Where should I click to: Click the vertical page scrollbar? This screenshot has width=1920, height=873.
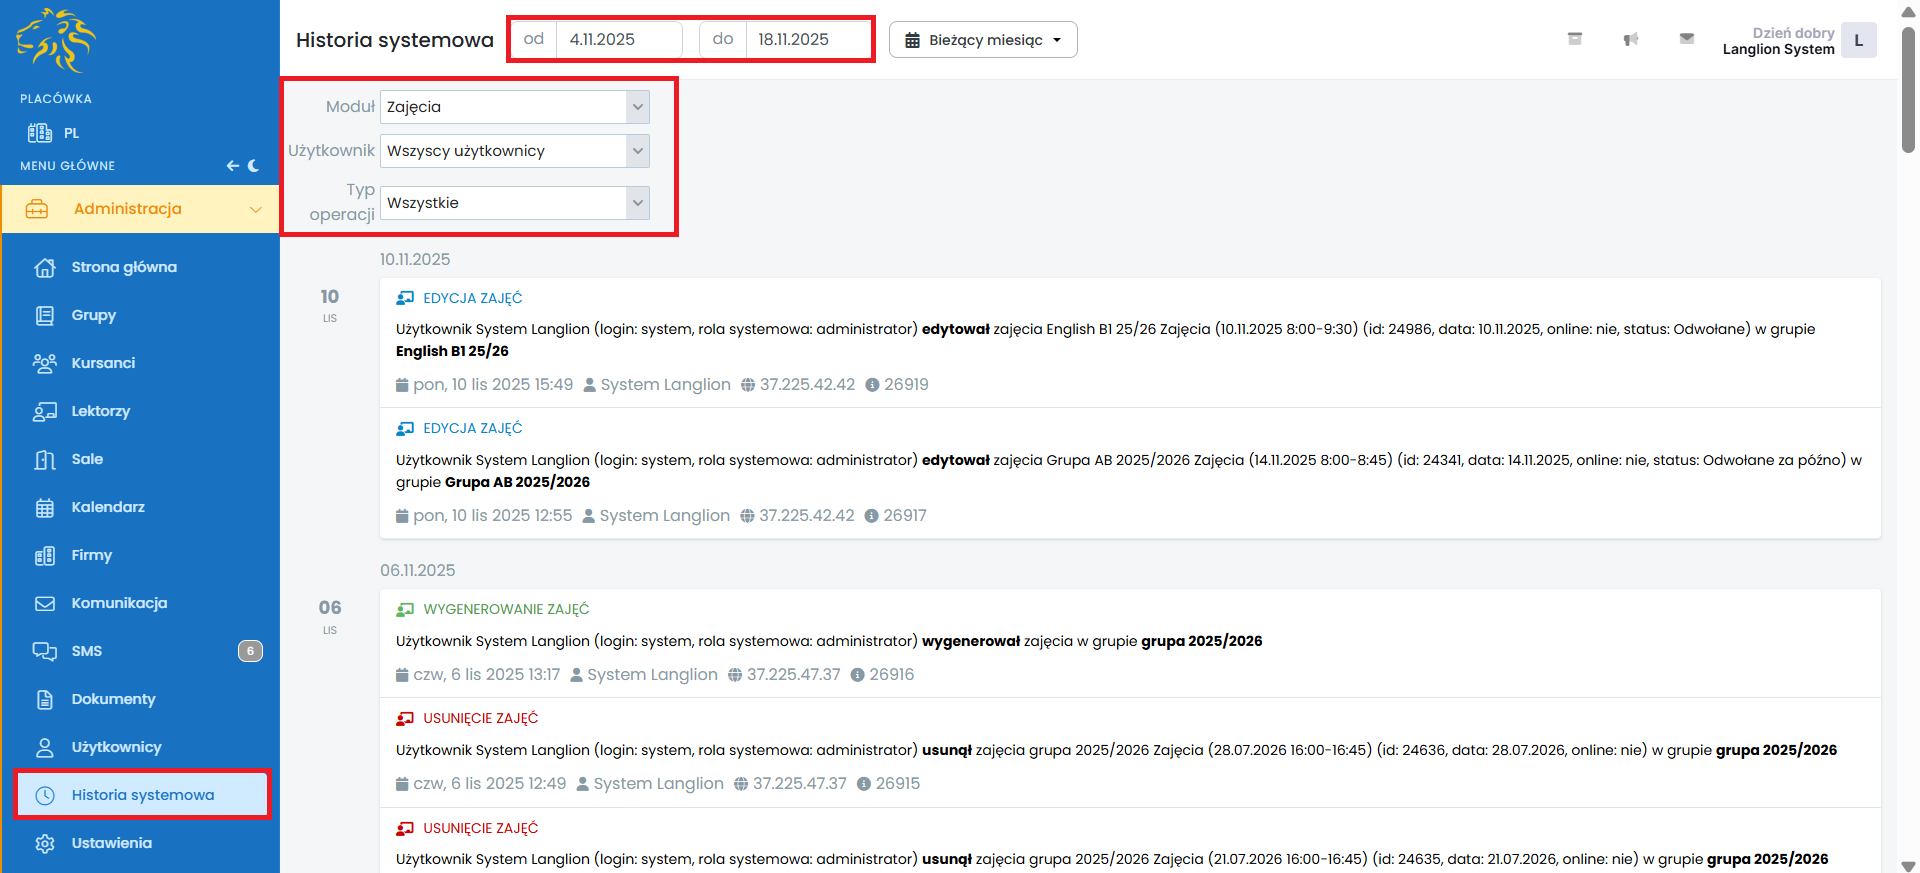[1908, 90]
